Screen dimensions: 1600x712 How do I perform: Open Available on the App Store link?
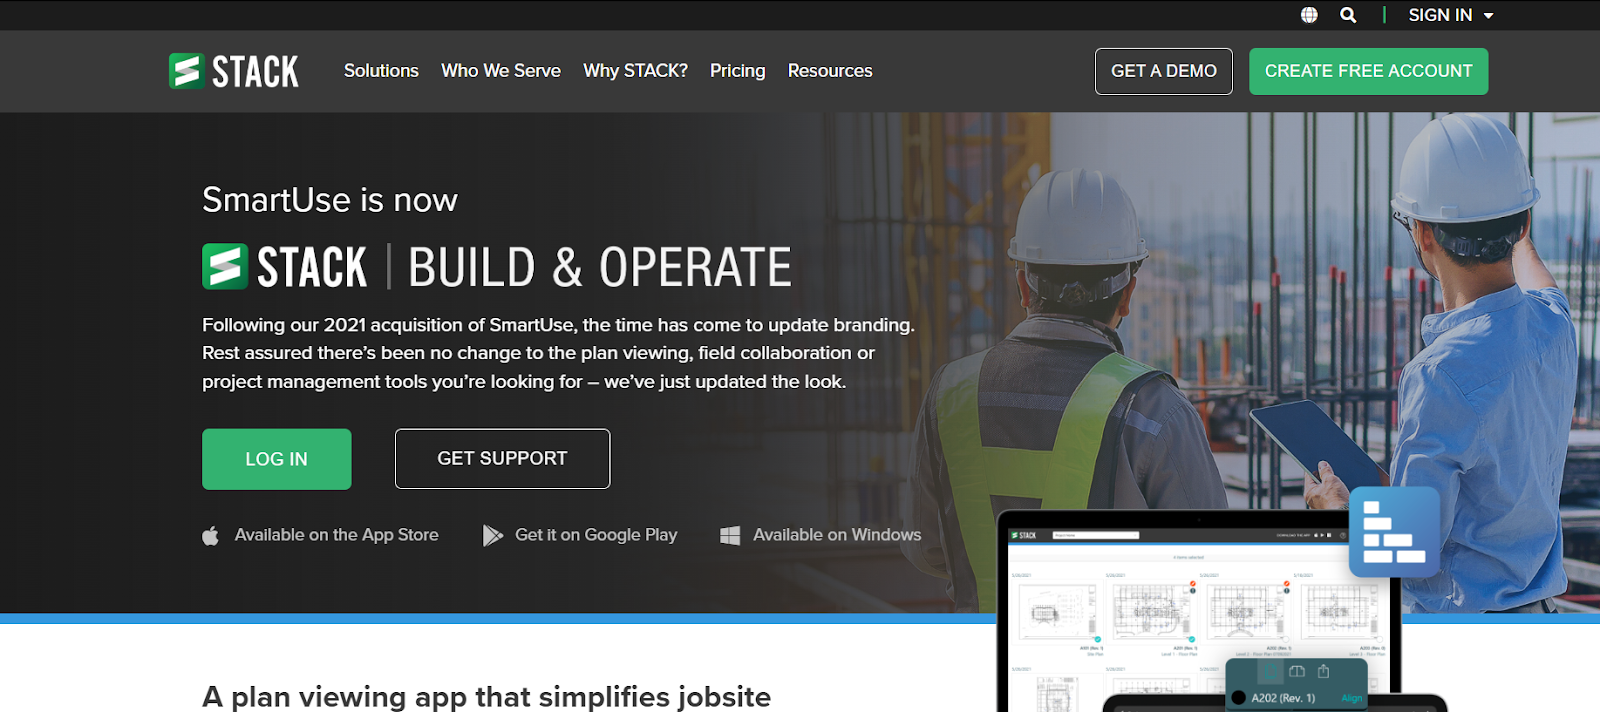pos(336,535)
